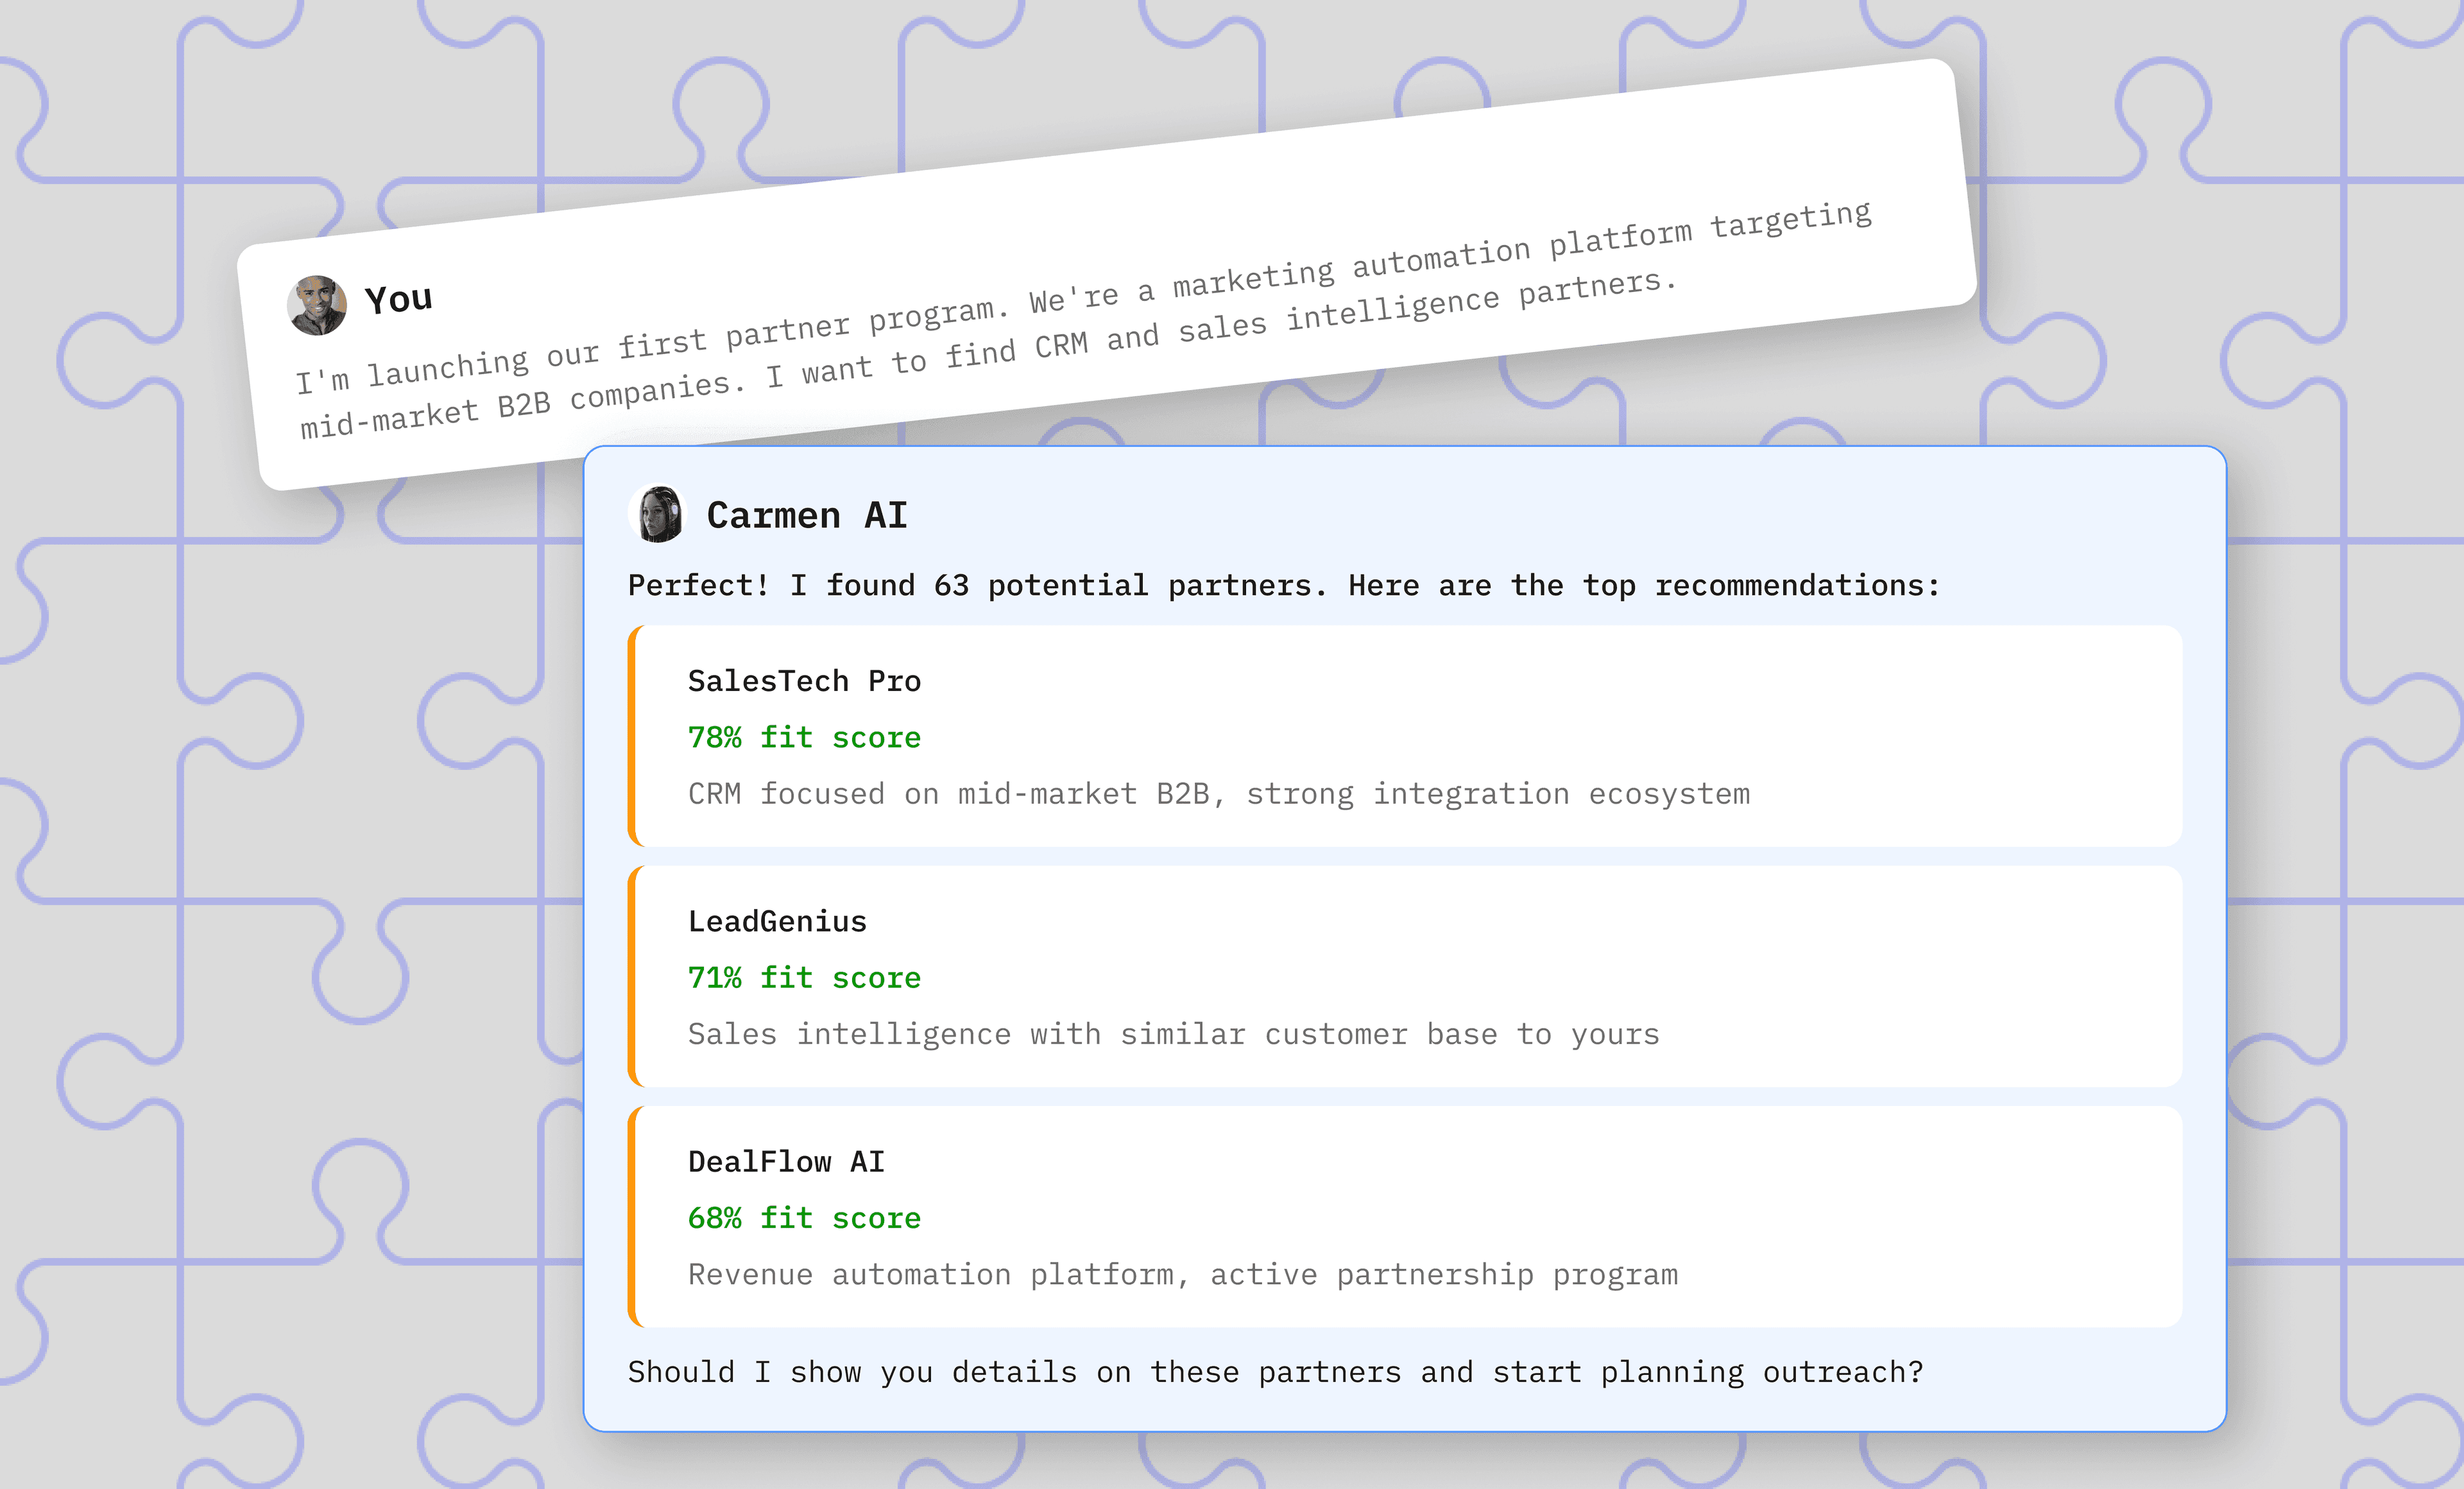Click the "I found 63 potential partners" line
Image resolution: width=2464 pixels, height=1489 pixels.
[1283, 585]
